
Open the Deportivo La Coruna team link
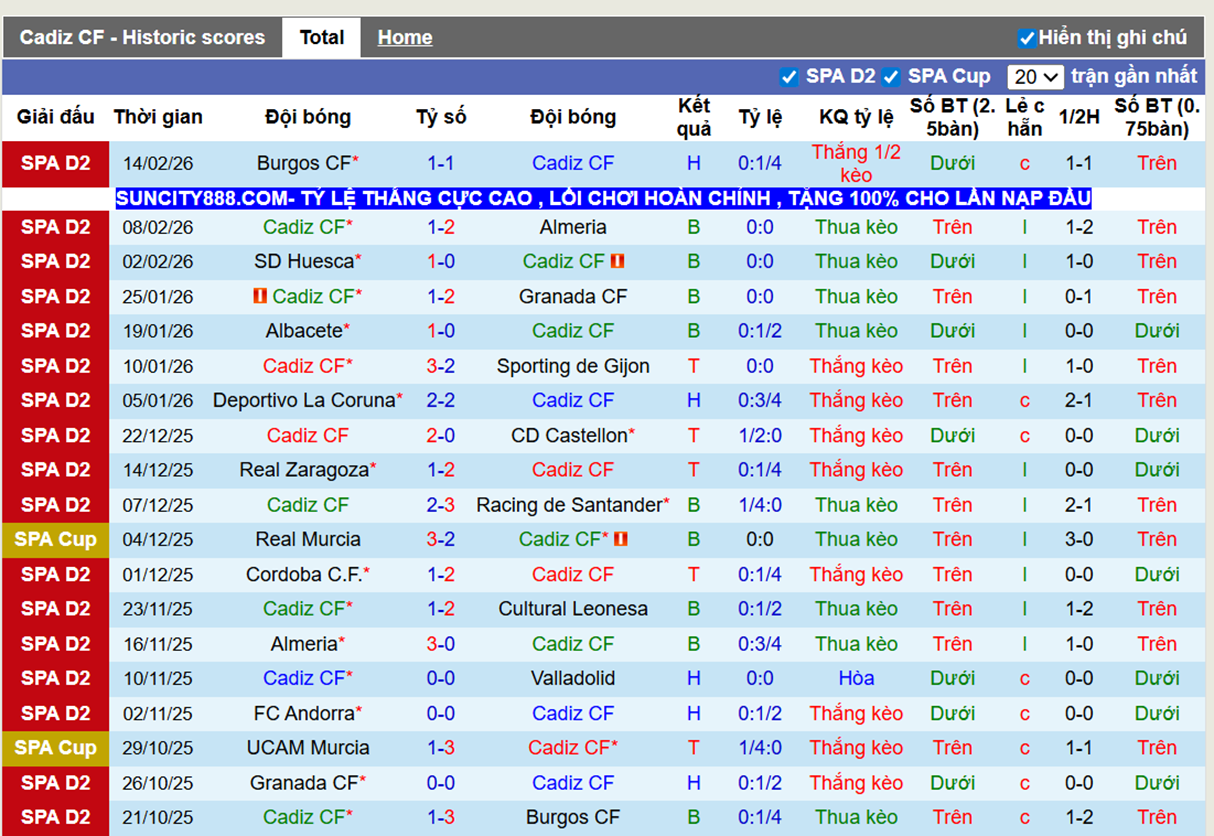coord(304,400)
